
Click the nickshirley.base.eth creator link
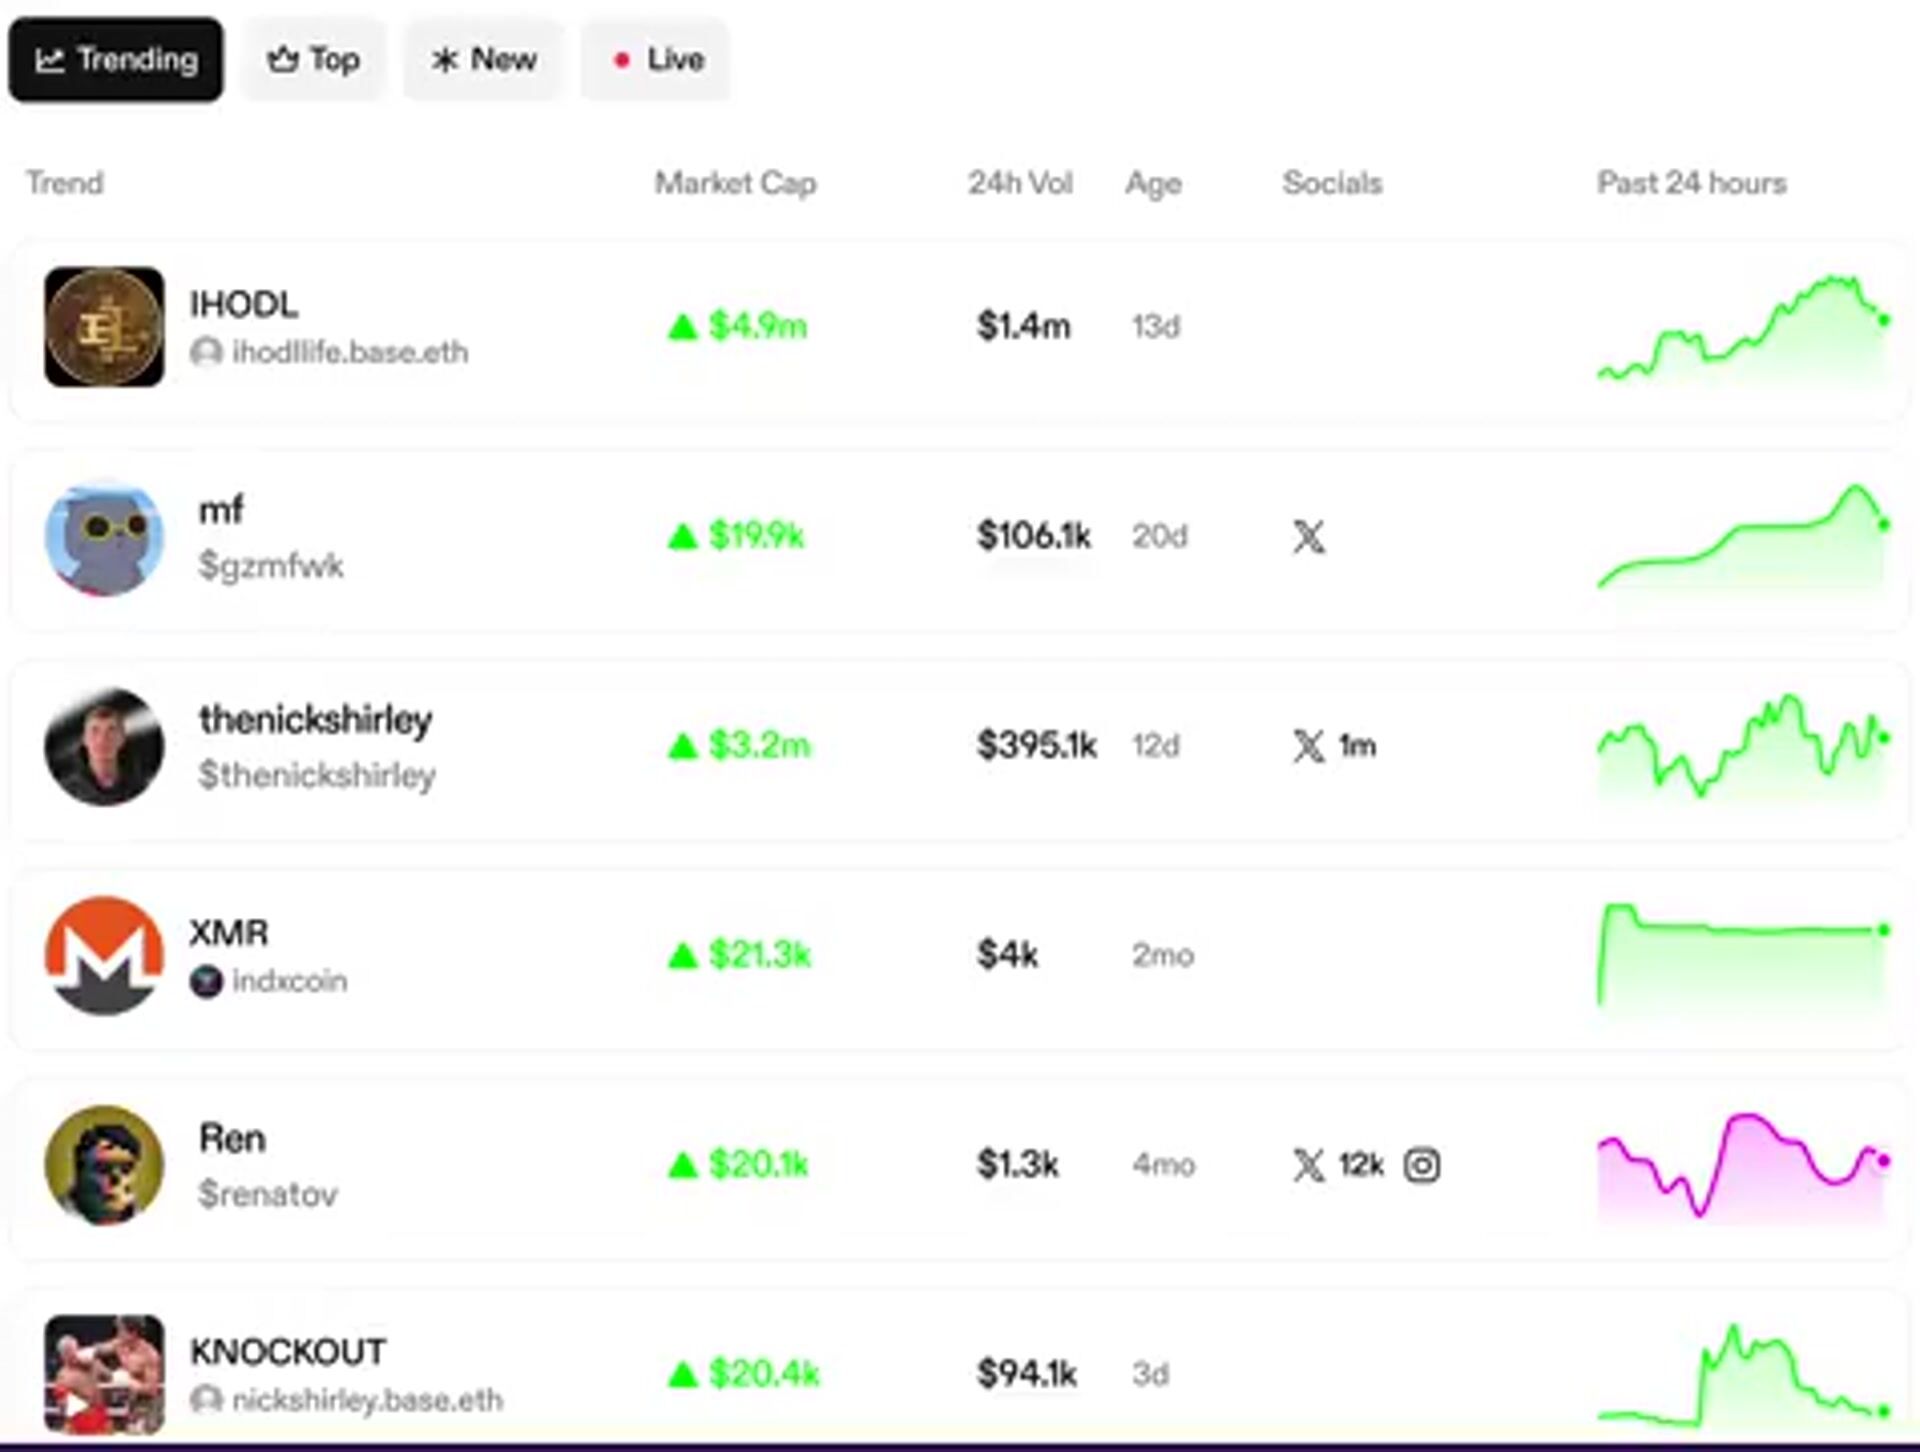tap(366, 1400)
